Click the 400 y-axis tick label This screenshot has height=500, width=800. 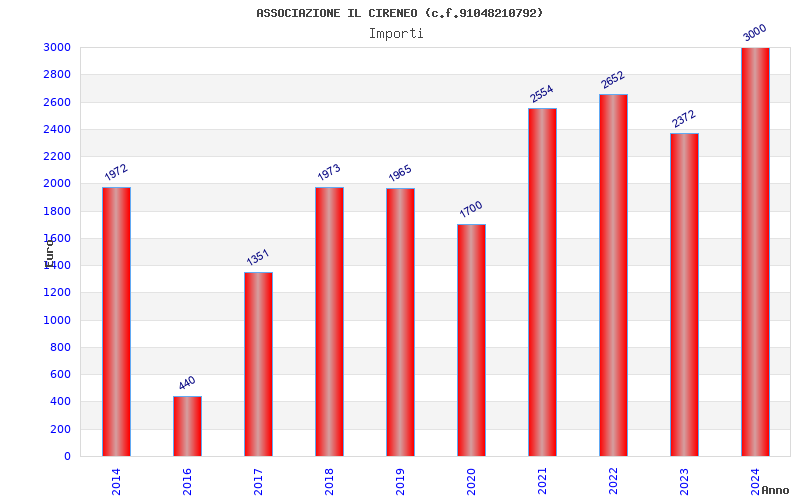(60, 402)
